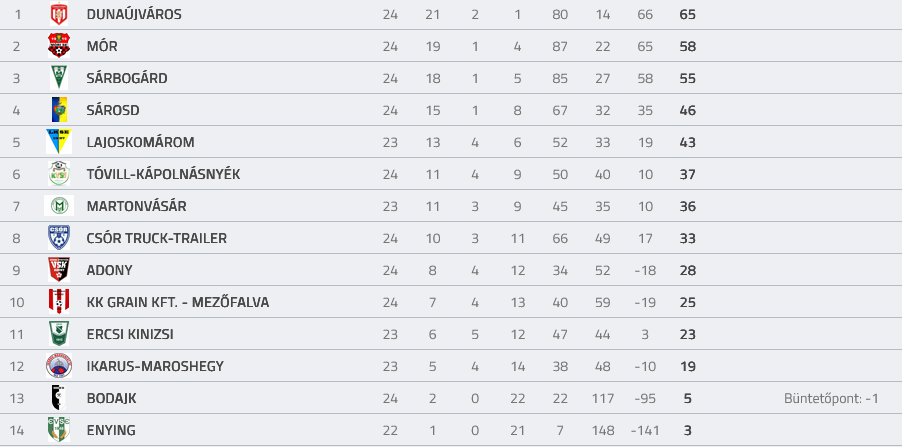
Task: Open the Enying green-orange striped badge
Action: click(59, 429)
